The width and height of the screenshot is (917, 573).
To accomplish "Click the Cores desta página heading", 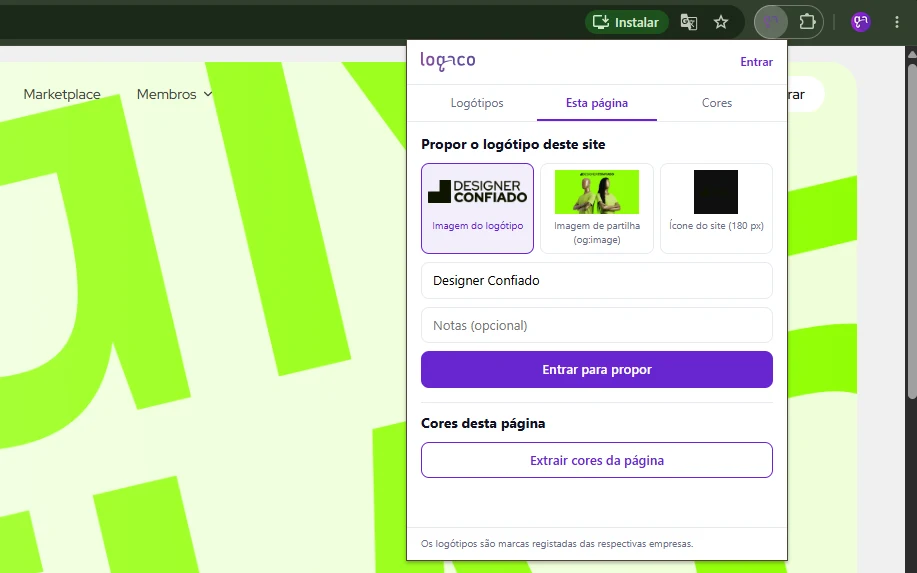I will (x=483, y=423).
